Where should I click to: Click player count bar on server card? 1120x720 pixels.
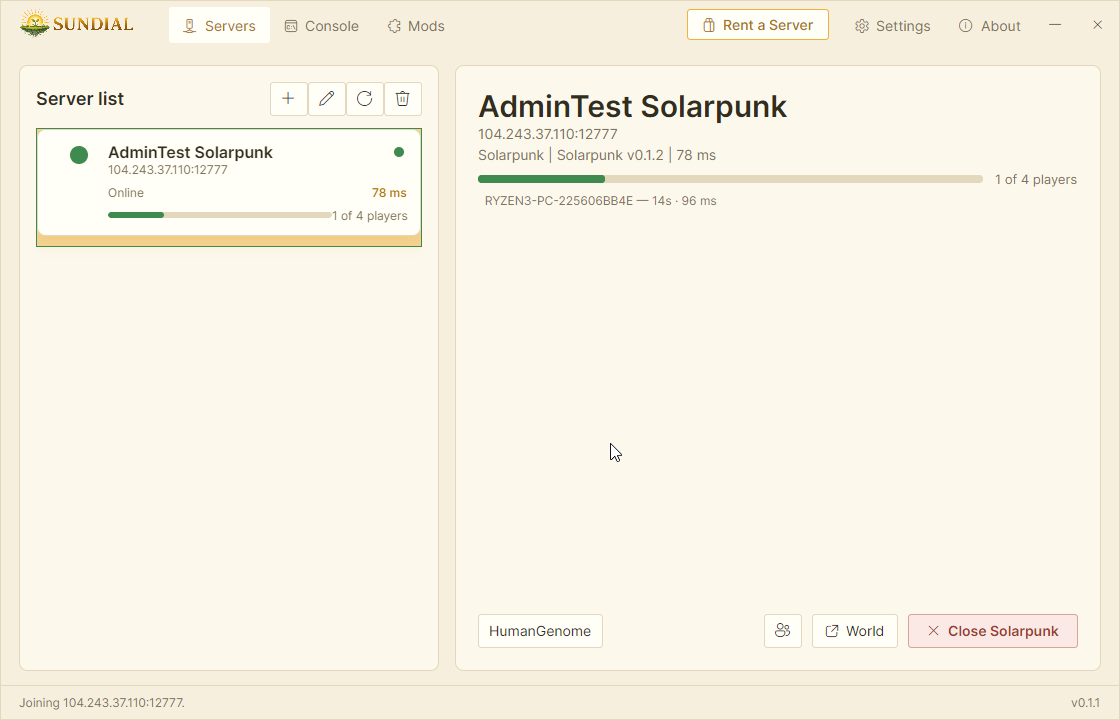pos(219,215)
